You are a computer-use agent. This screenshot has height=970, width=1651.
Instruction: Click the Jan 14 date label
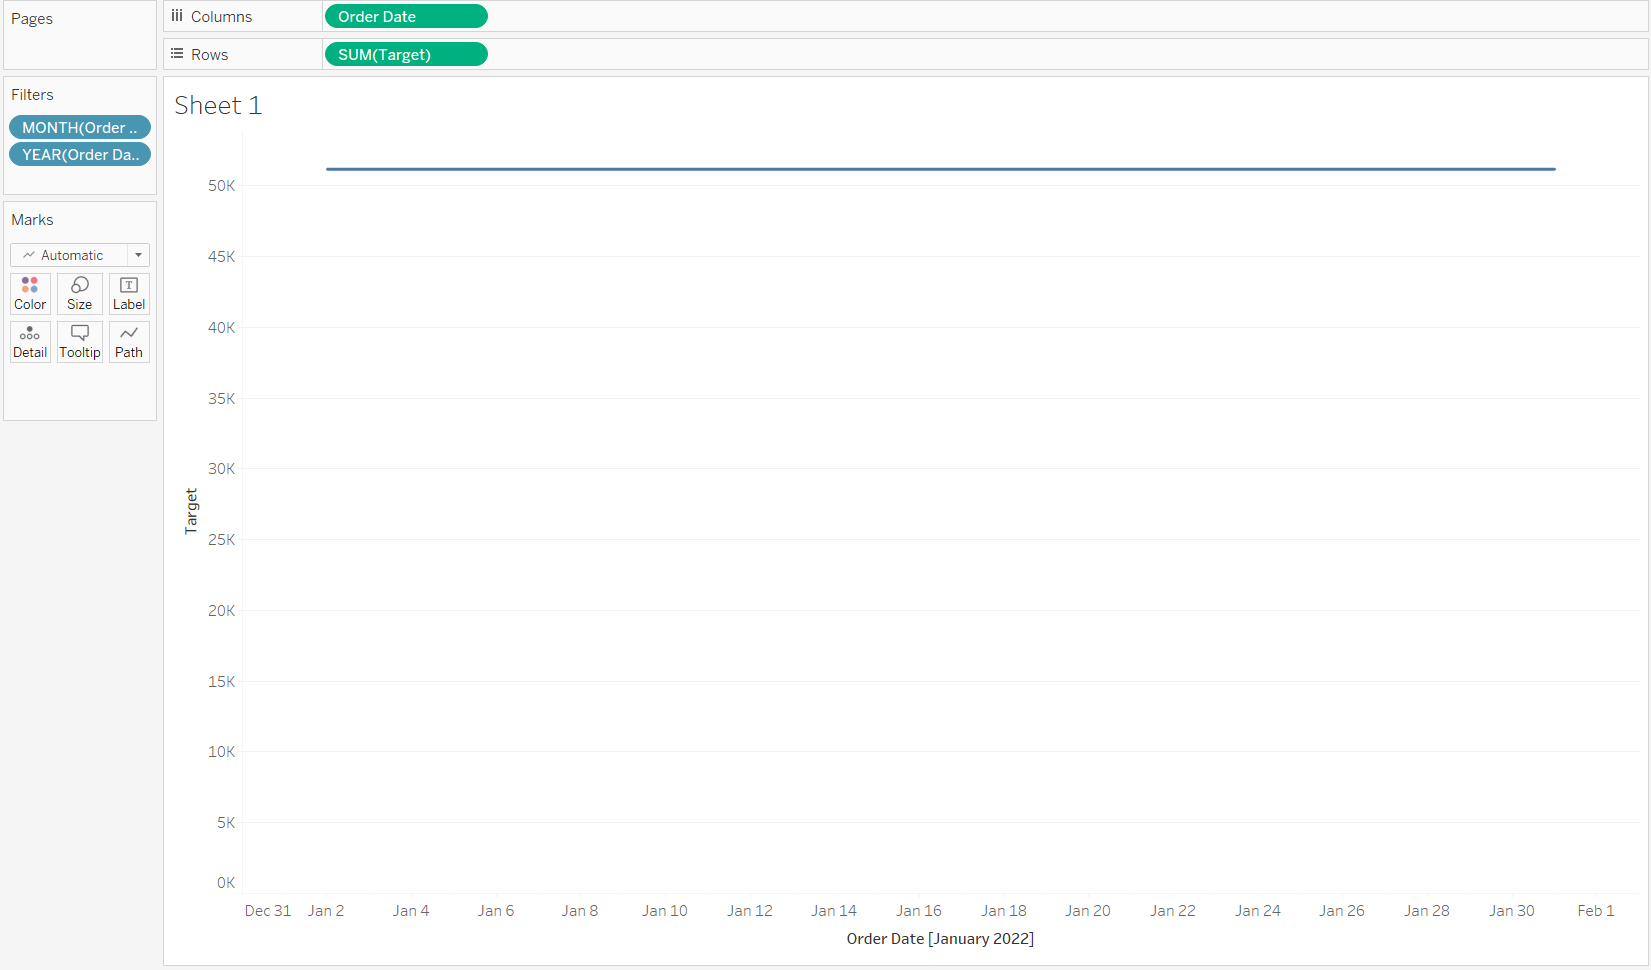pos(834,910)
